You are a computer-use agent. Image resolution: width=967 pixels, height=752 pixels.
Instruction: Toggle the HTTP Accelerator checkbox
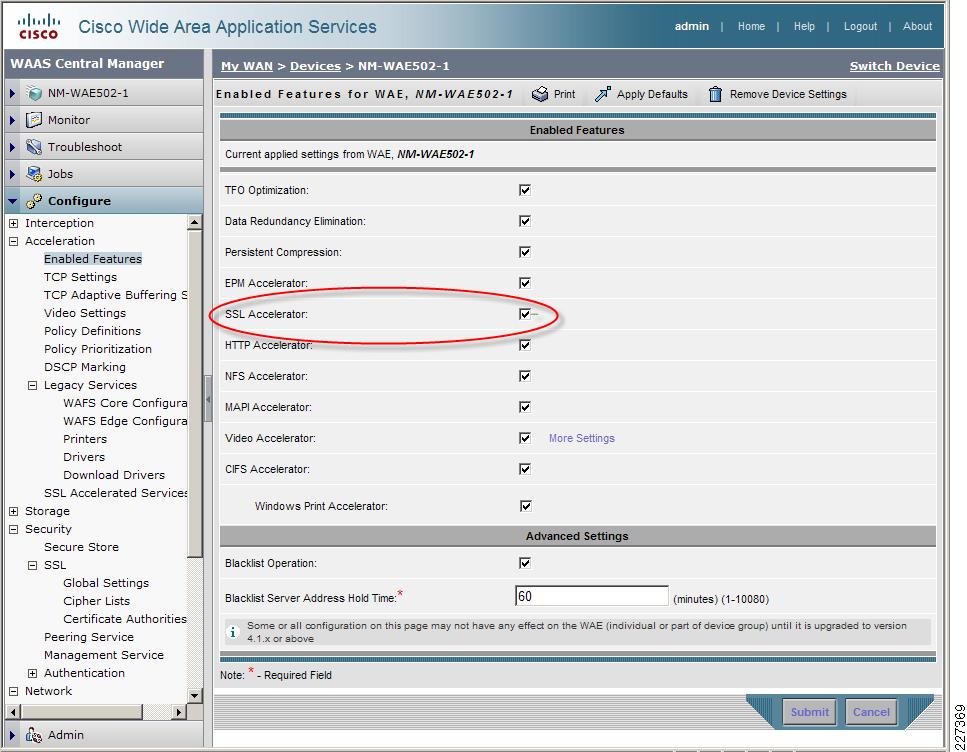[525, 345]
